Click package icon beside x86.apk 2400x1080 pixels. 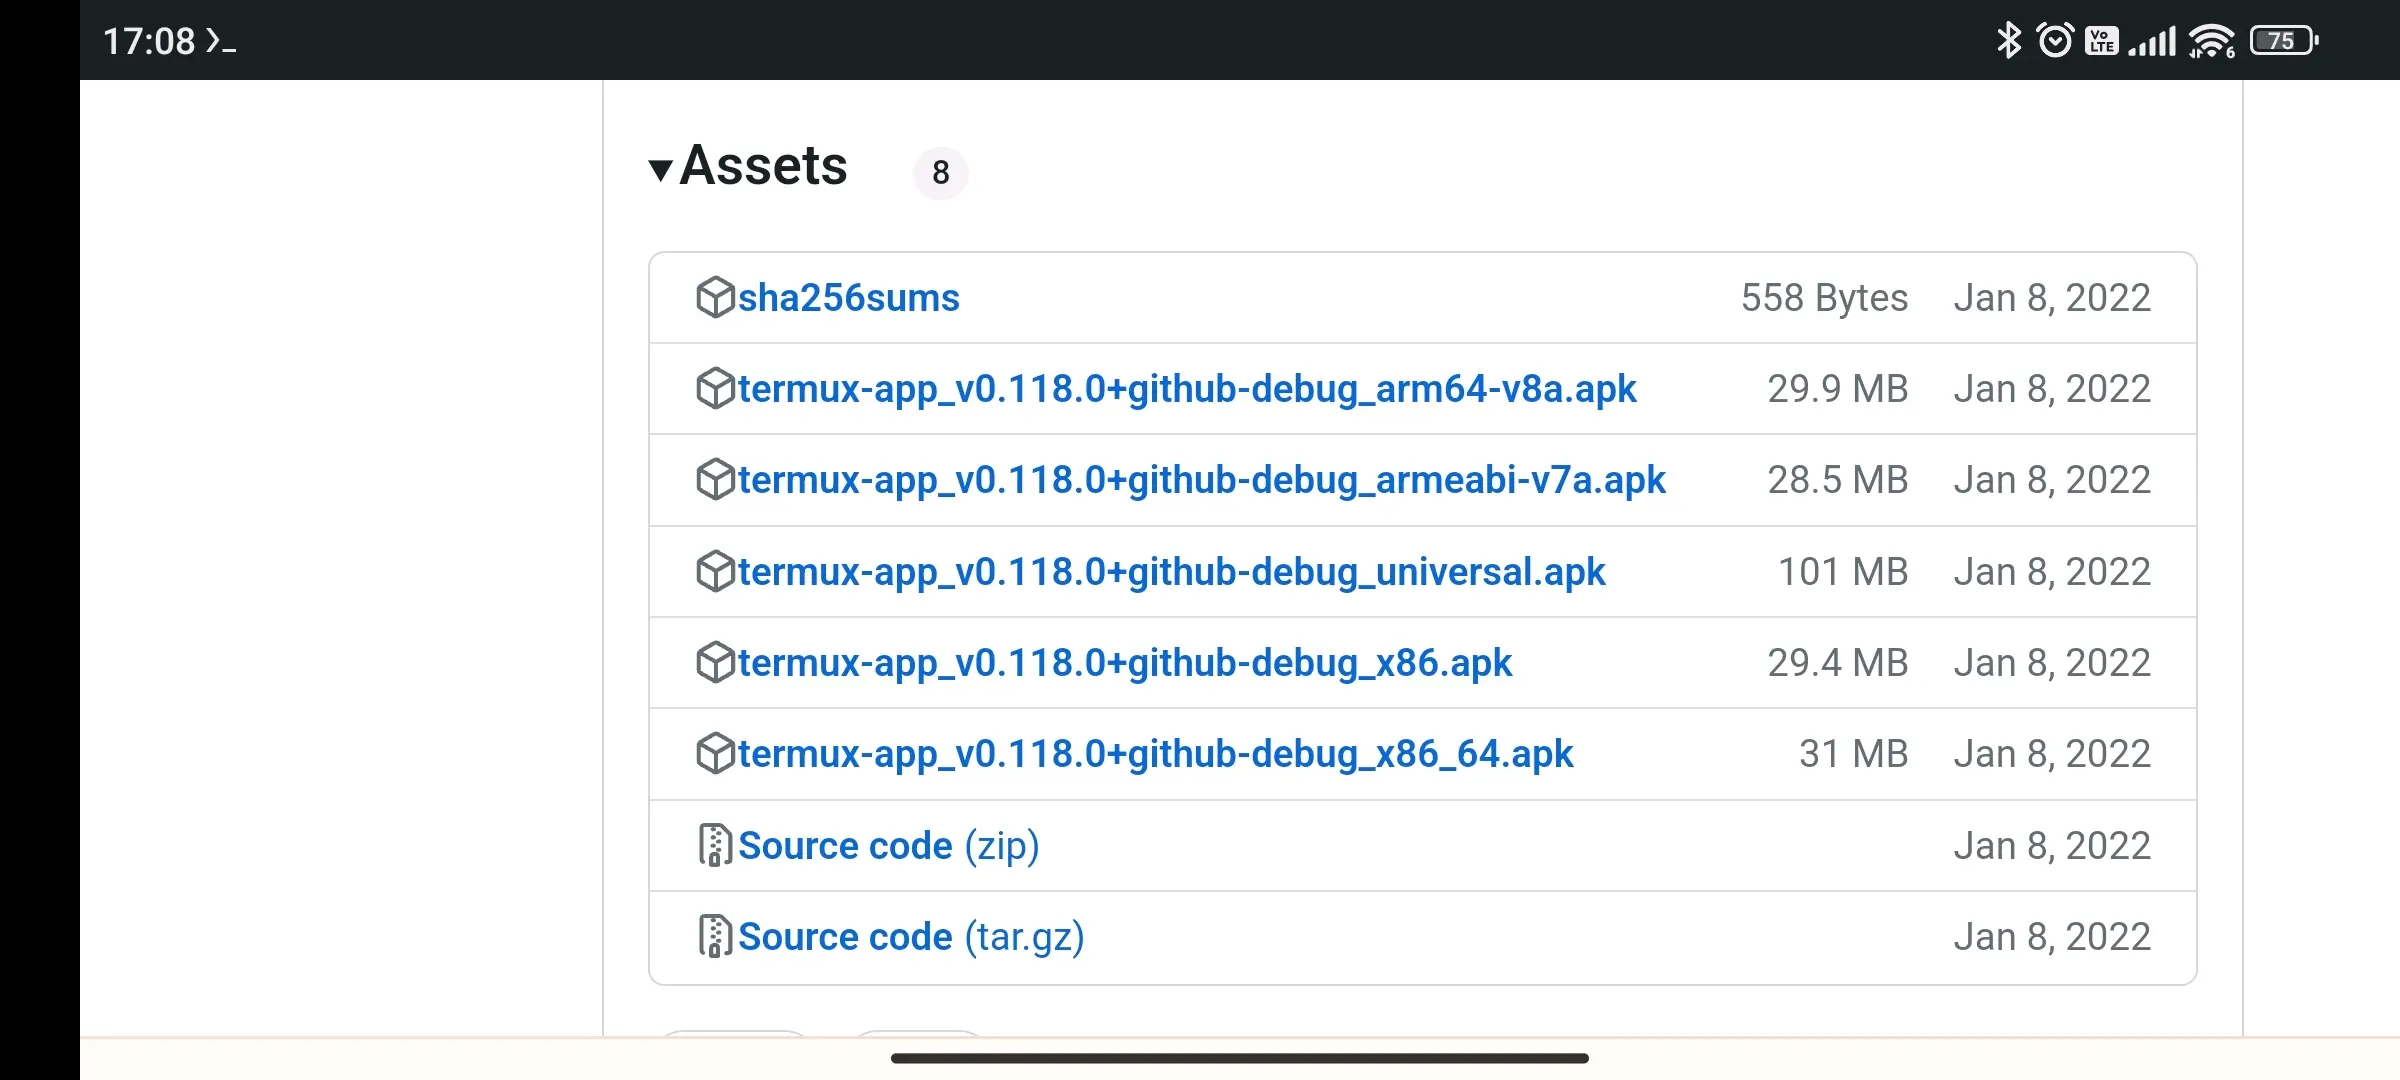pos(715,662)
